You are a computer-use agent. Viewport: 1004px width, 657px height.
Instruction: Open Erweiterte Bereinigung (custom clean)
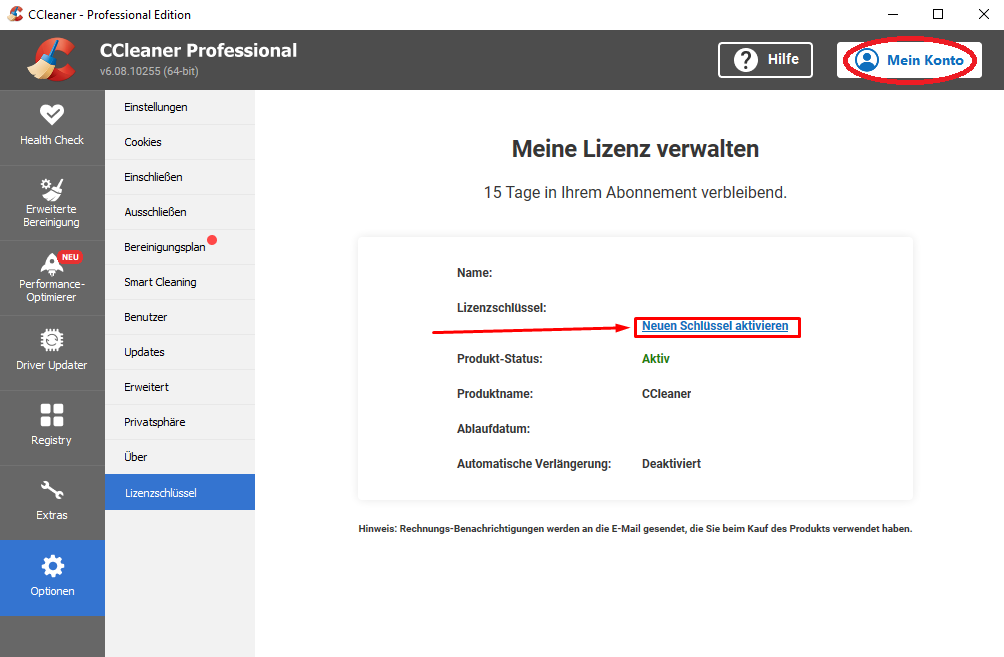click(52, 203)
